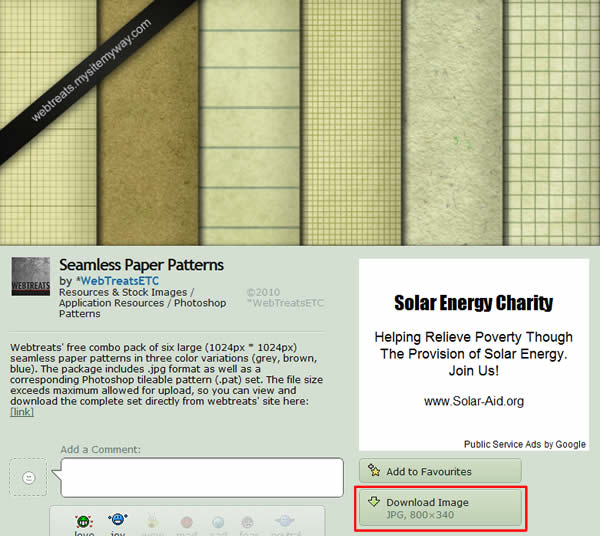Screen dimensions: 600x536
Task: Follow the [link] in the description
Action: (22, 412)
